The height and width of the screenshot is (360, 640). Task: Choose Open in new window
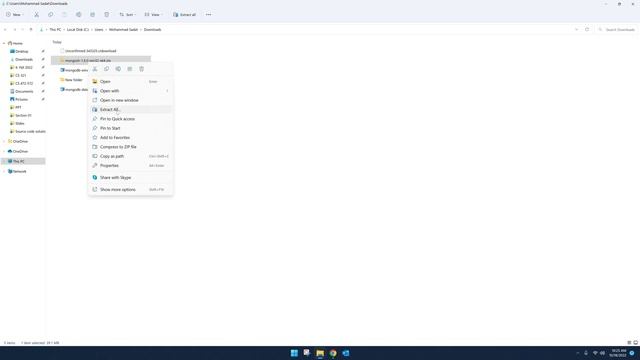[131, 100]
